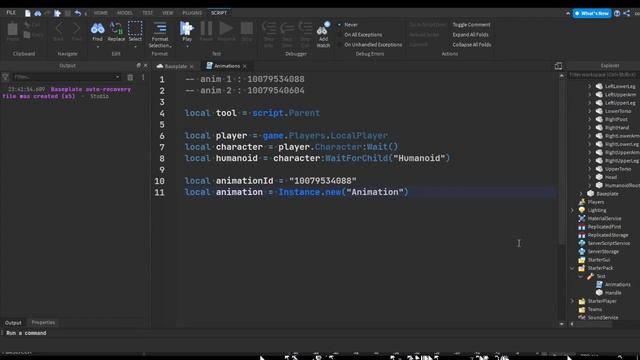The image size is (640, 360).
Task: Expand the Lighting tree node
Action: click(x=572, y=210)
